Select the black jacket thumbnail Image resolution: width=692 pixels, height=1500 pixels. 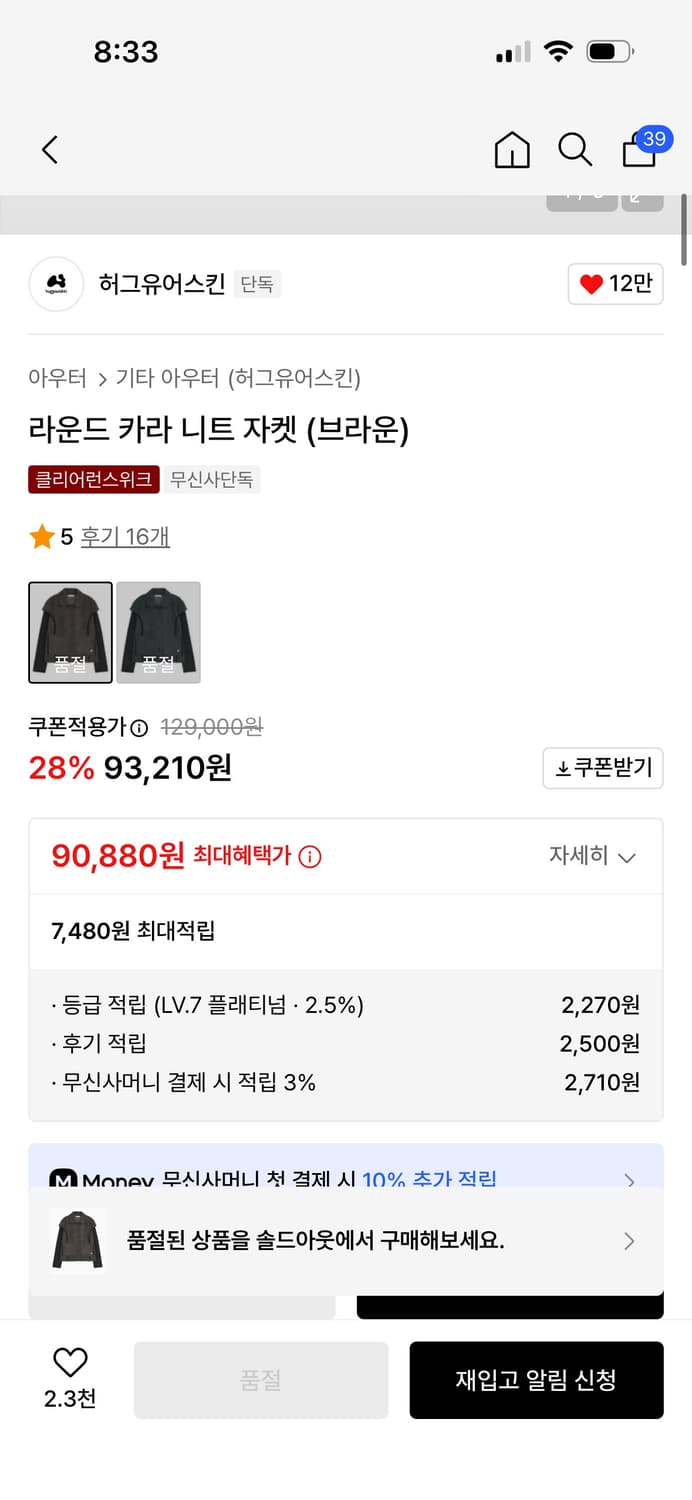tap(158, 632)
